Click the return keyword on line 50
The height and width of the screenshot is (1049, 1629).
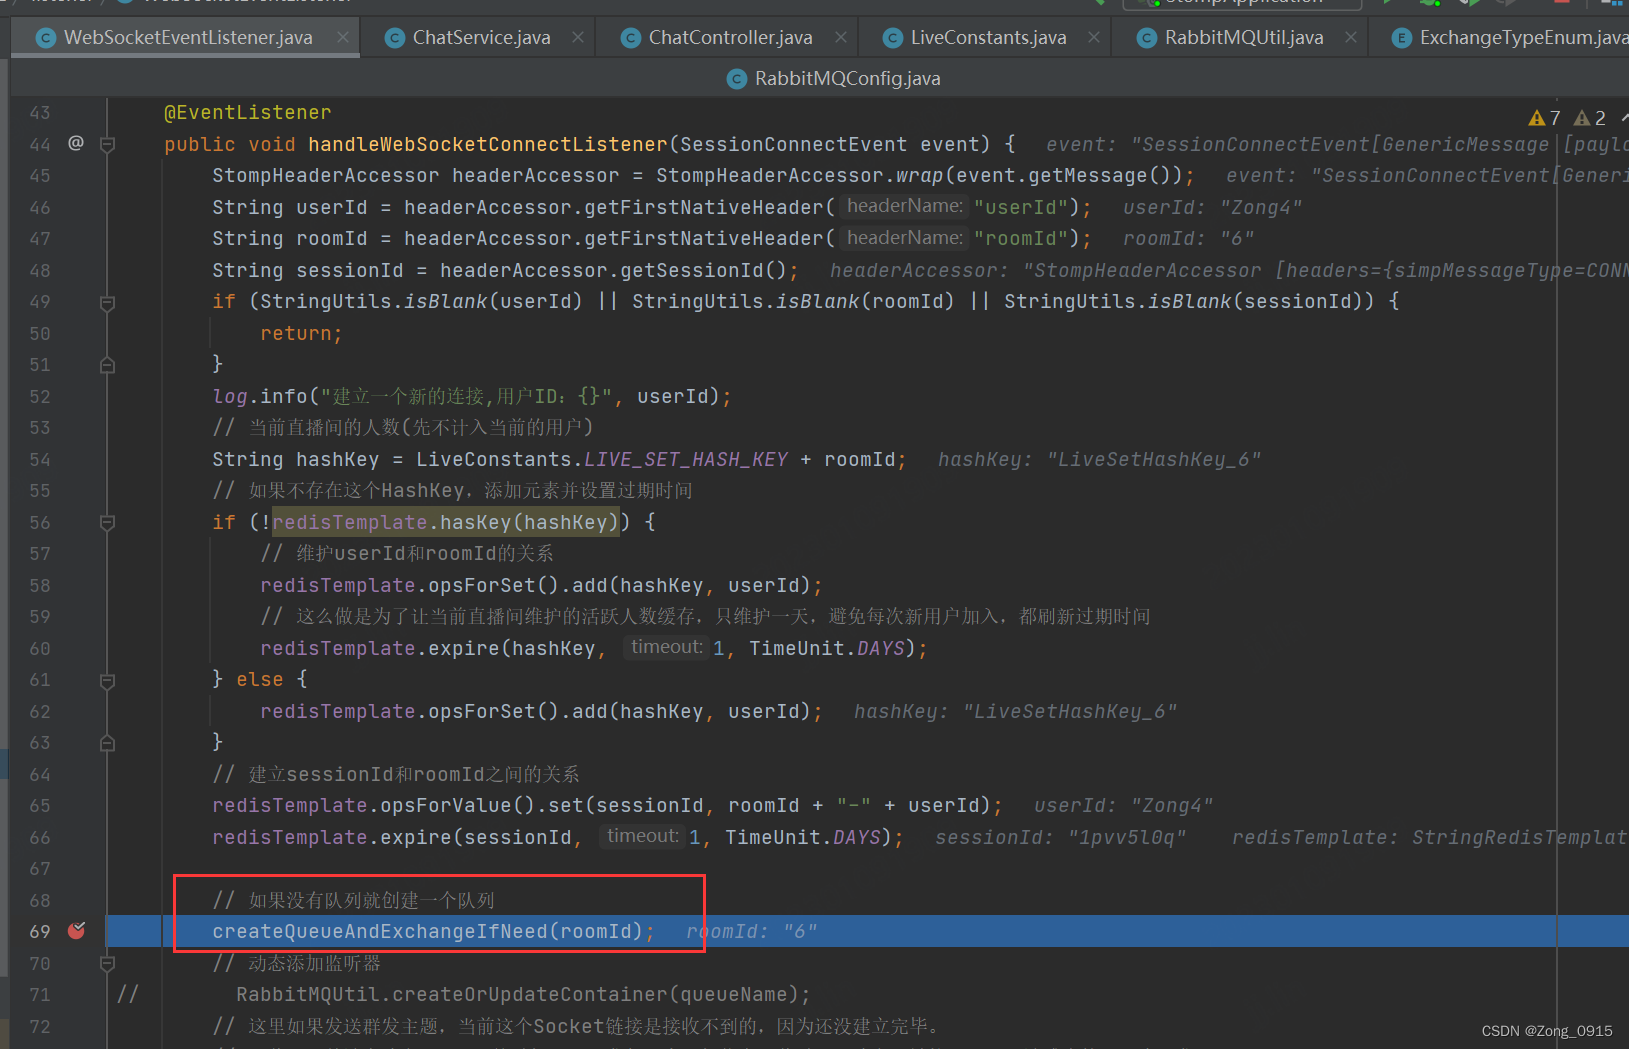tap(296, 334)
